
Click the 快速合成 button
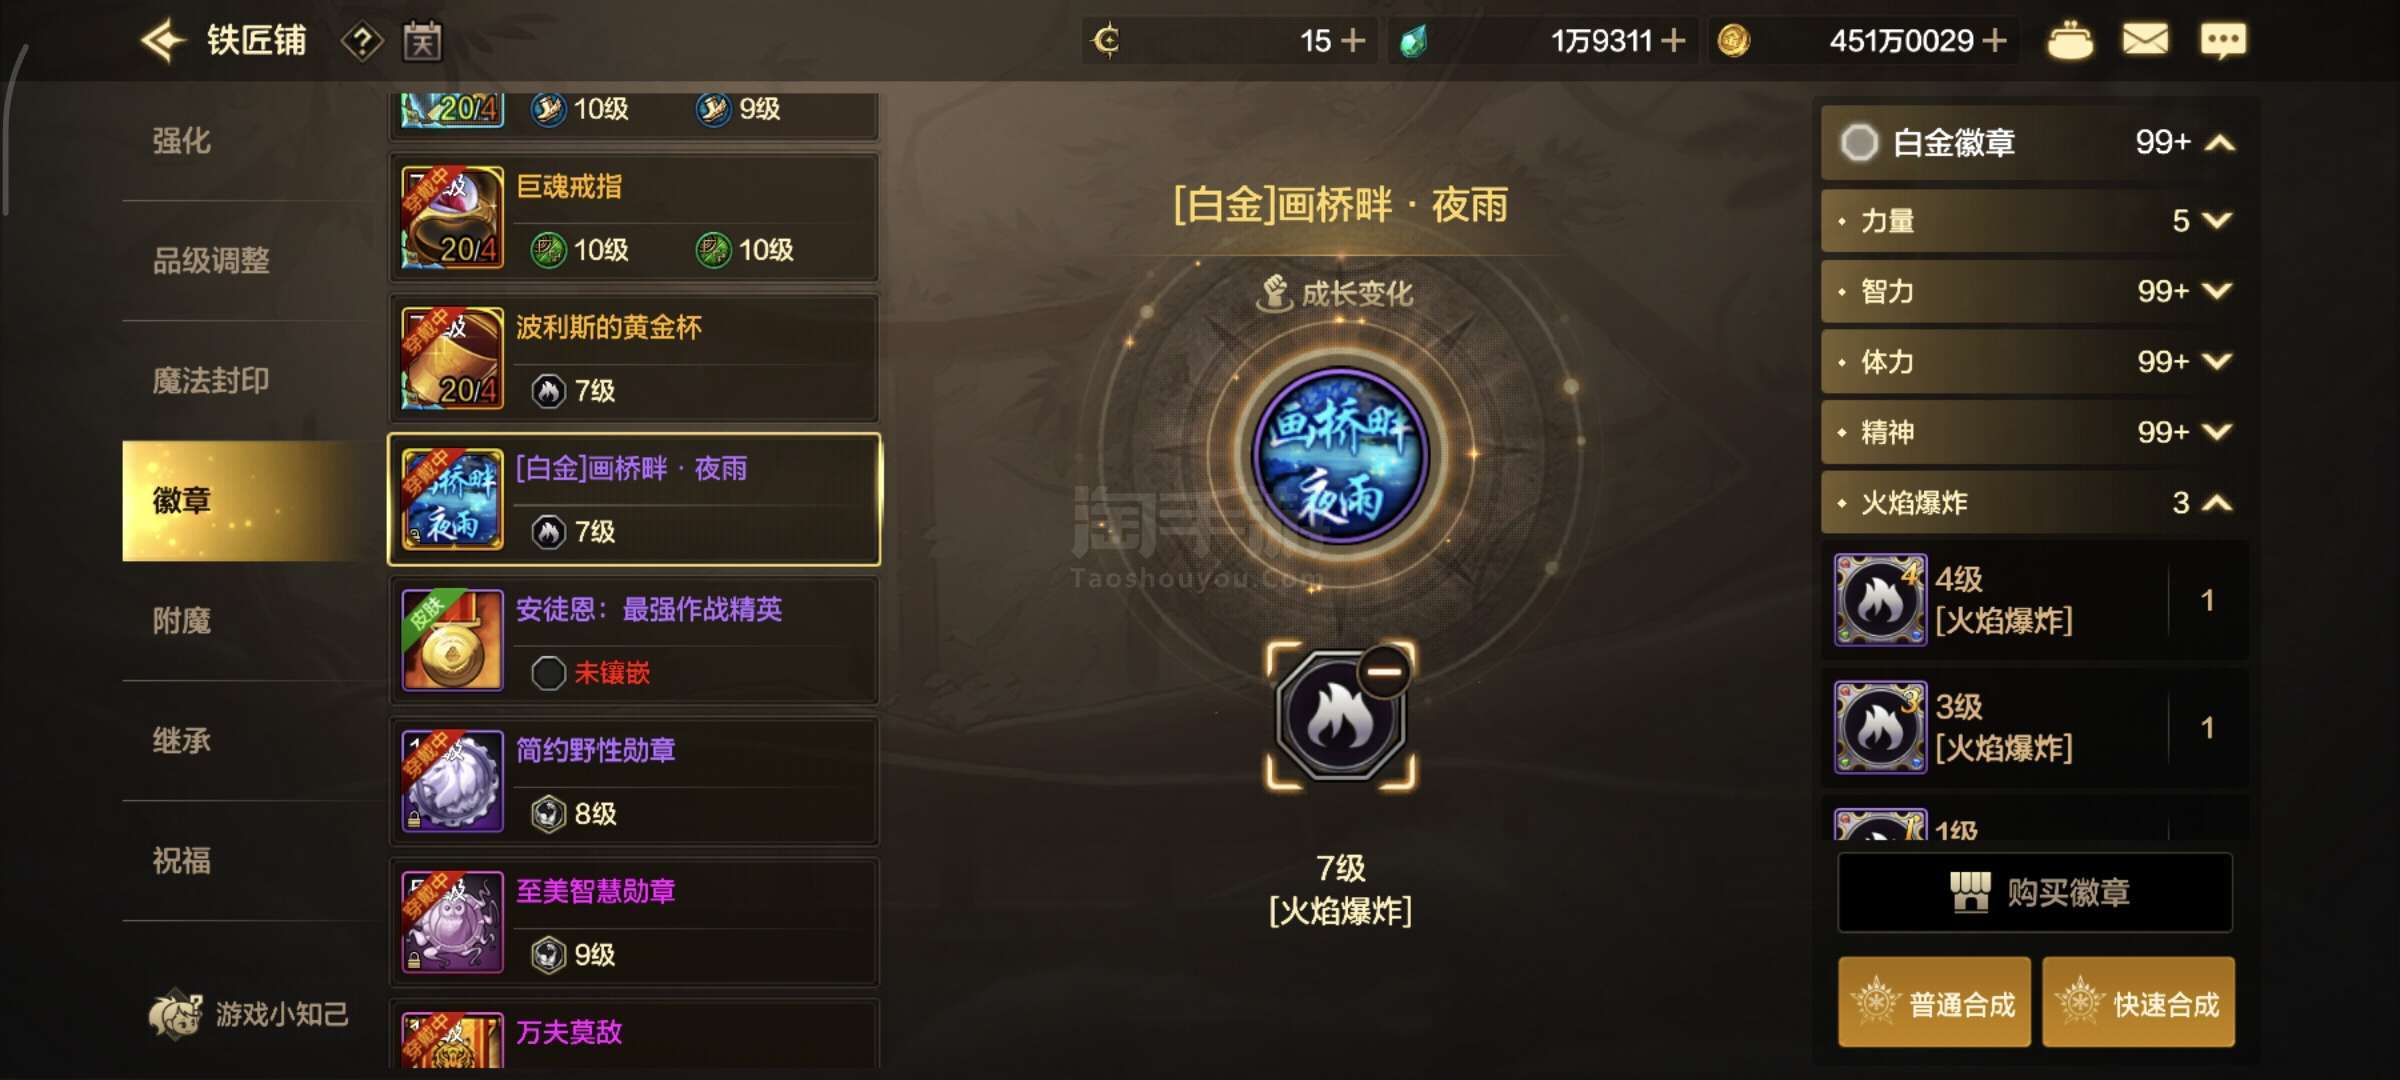coord(2138,1003)
